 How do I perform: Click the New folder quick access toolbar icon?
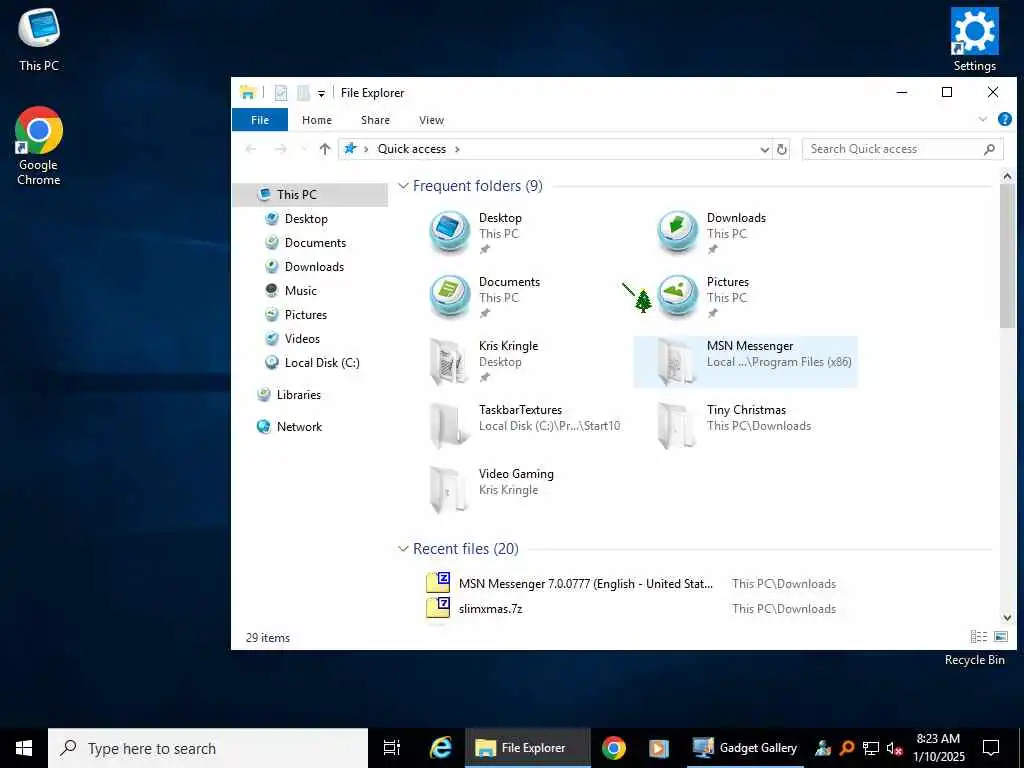pyautogui.click(x=303, y=93)
